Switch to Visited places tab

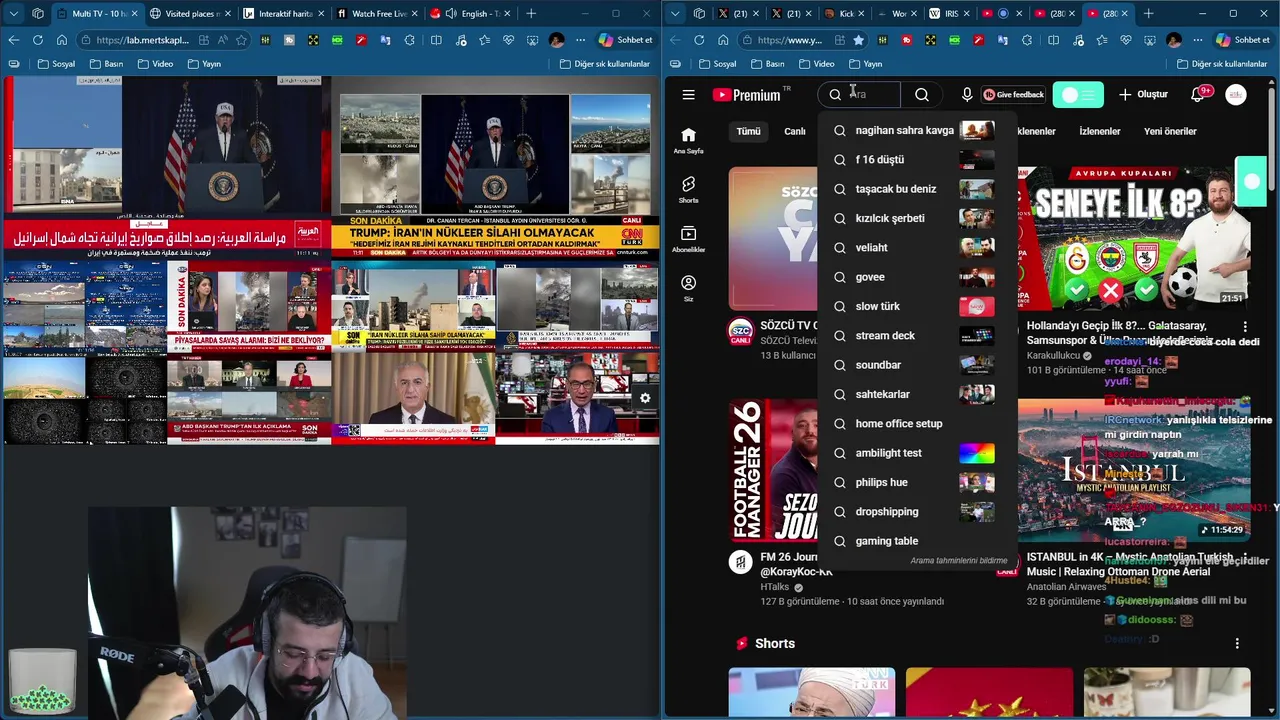point(192,14)
